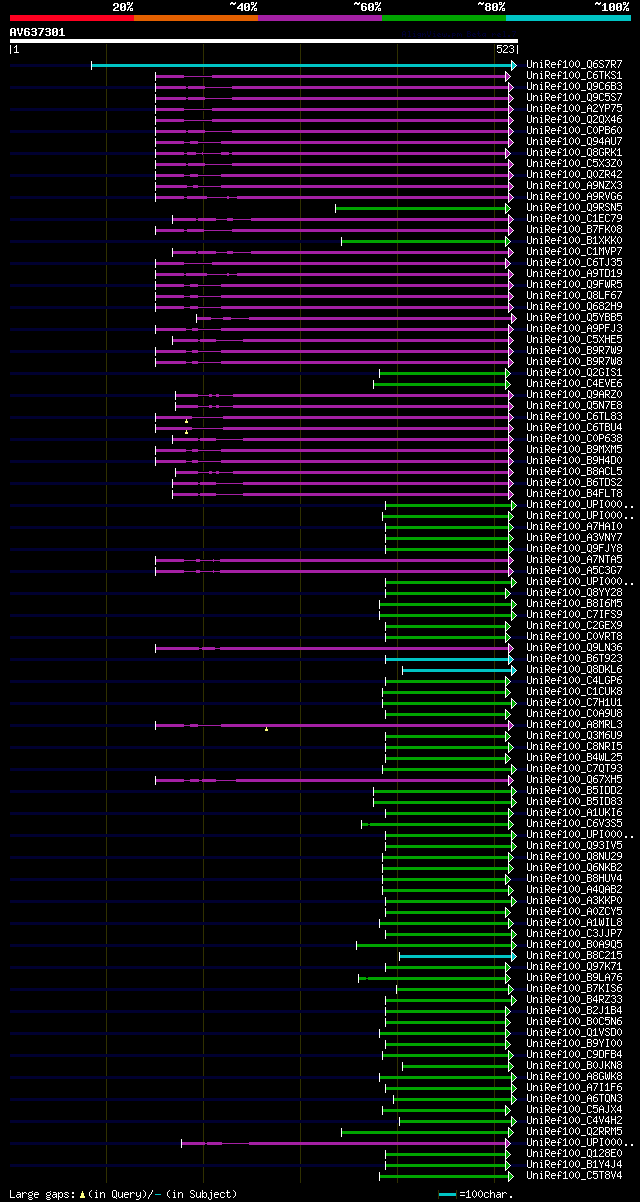Click the cyan ~100% identity legend segment
Image resolution: width=640 pixels, height=1202 pixels.
point(568,17)
